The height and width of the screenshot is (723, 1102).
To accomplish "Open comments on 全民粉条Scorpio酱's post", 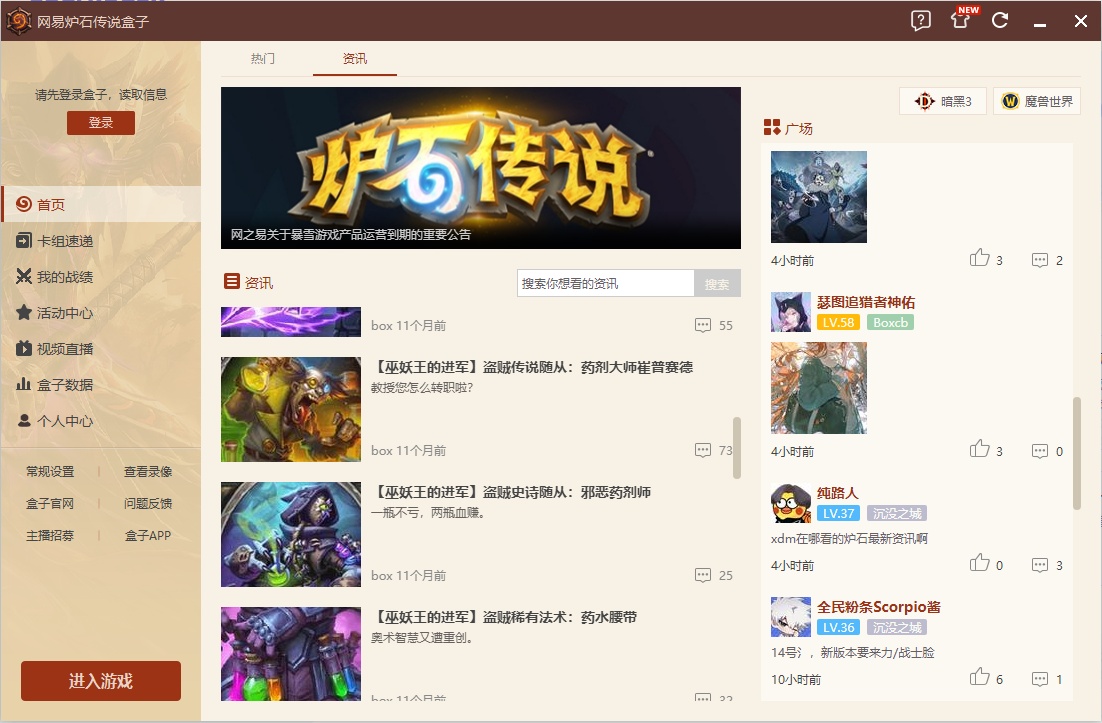I will point(1039,679).
